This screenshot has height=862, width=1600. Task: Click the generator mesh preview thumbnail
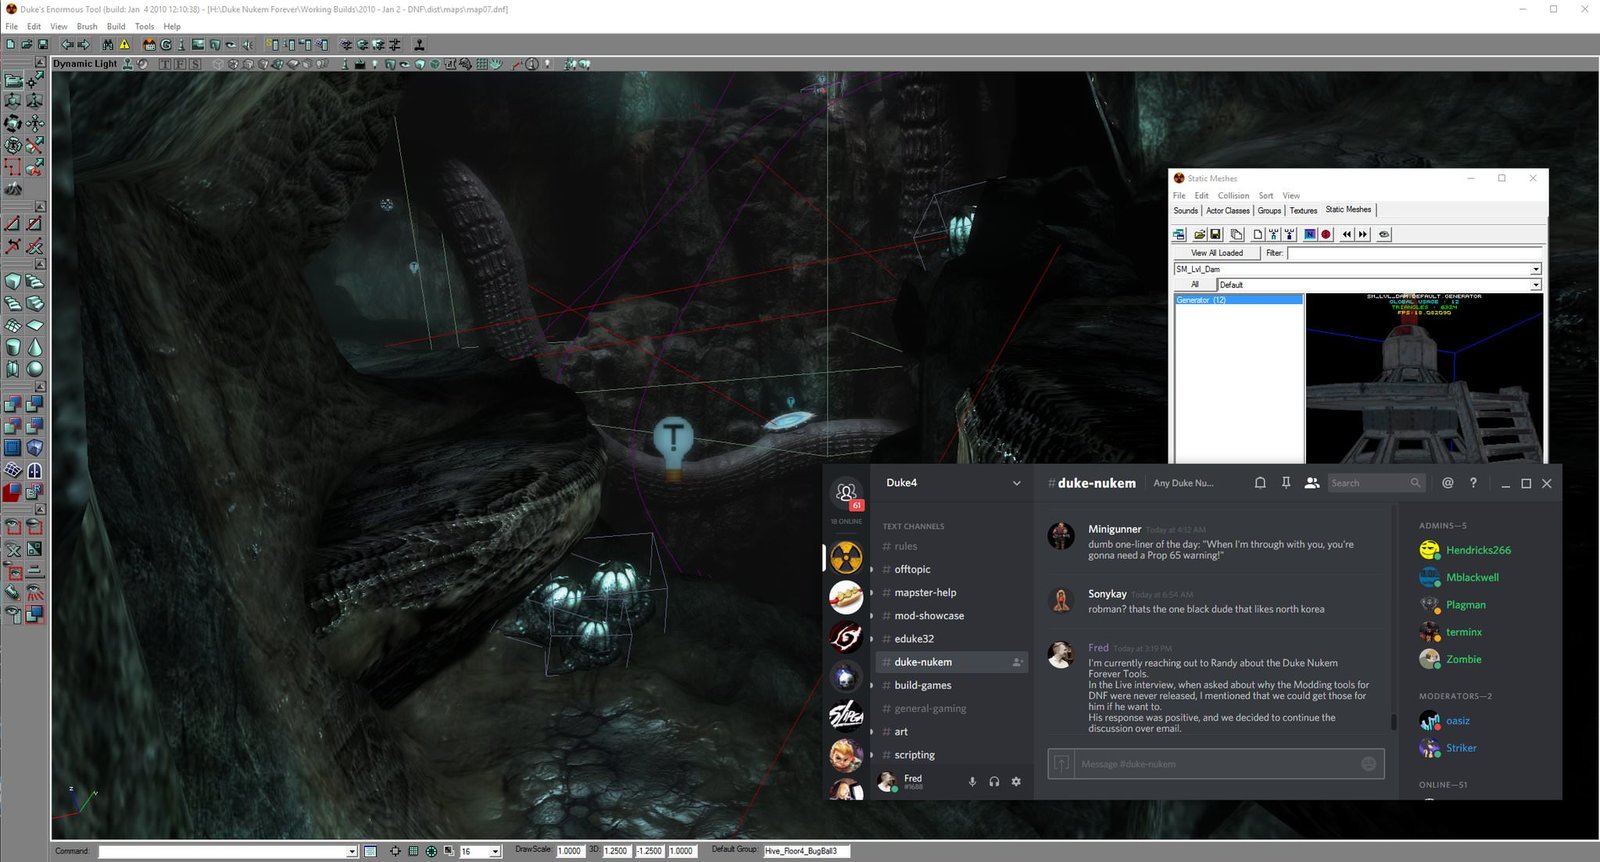[x=1424, y=378]
